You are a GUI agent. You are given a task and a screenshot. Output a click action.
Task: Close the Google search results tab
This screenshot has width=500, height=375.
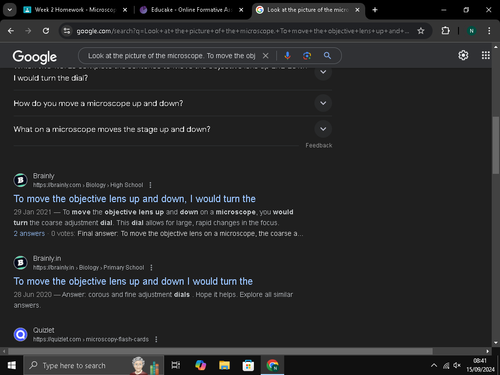point(357,10)
